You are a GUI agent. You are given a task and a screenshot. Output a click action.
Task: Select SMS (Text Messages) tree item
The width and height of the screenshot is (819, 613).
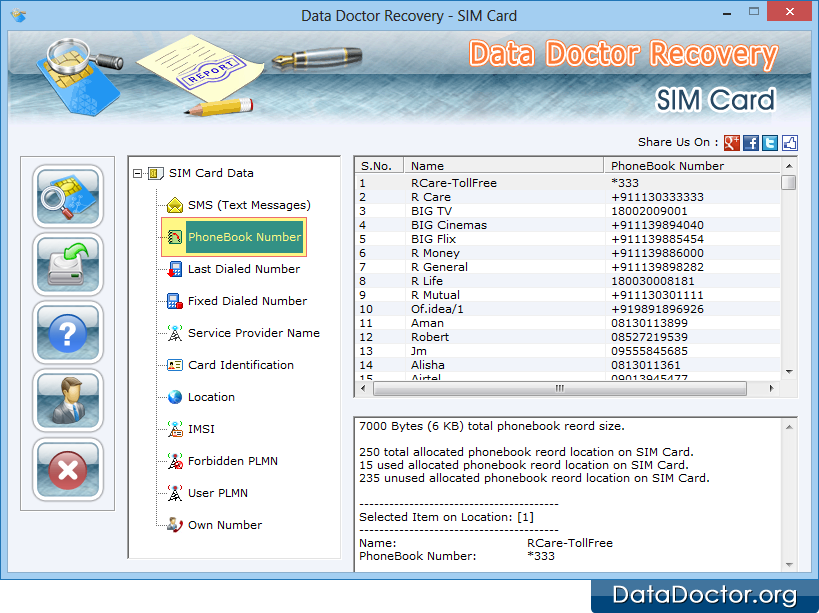(x=248, y=205)
